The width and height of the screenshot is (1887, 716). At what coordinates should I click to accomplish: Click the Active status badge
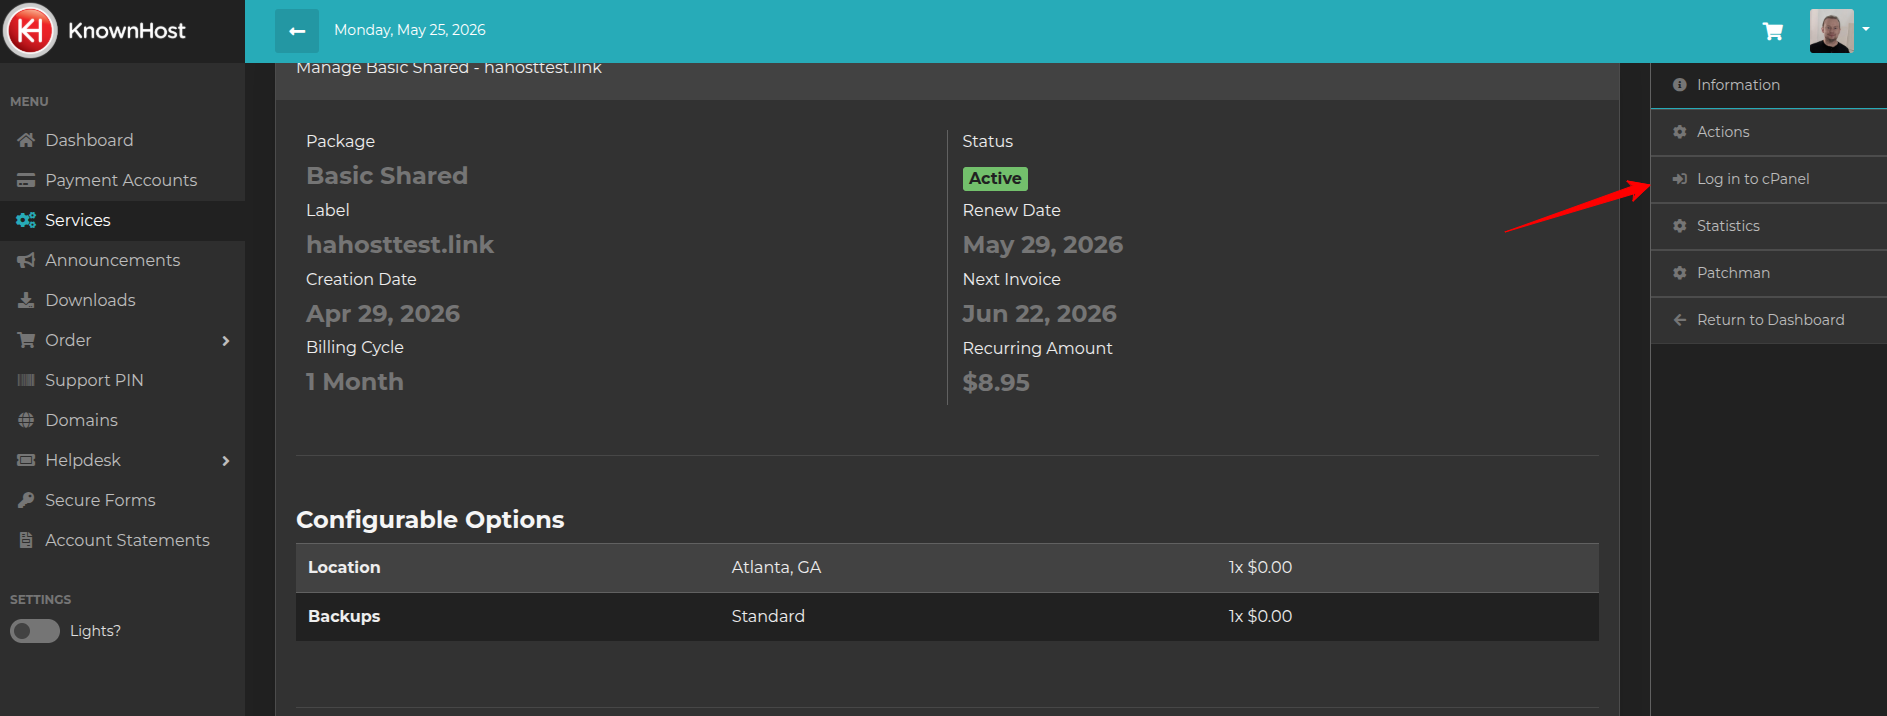[x=995, y=178]
